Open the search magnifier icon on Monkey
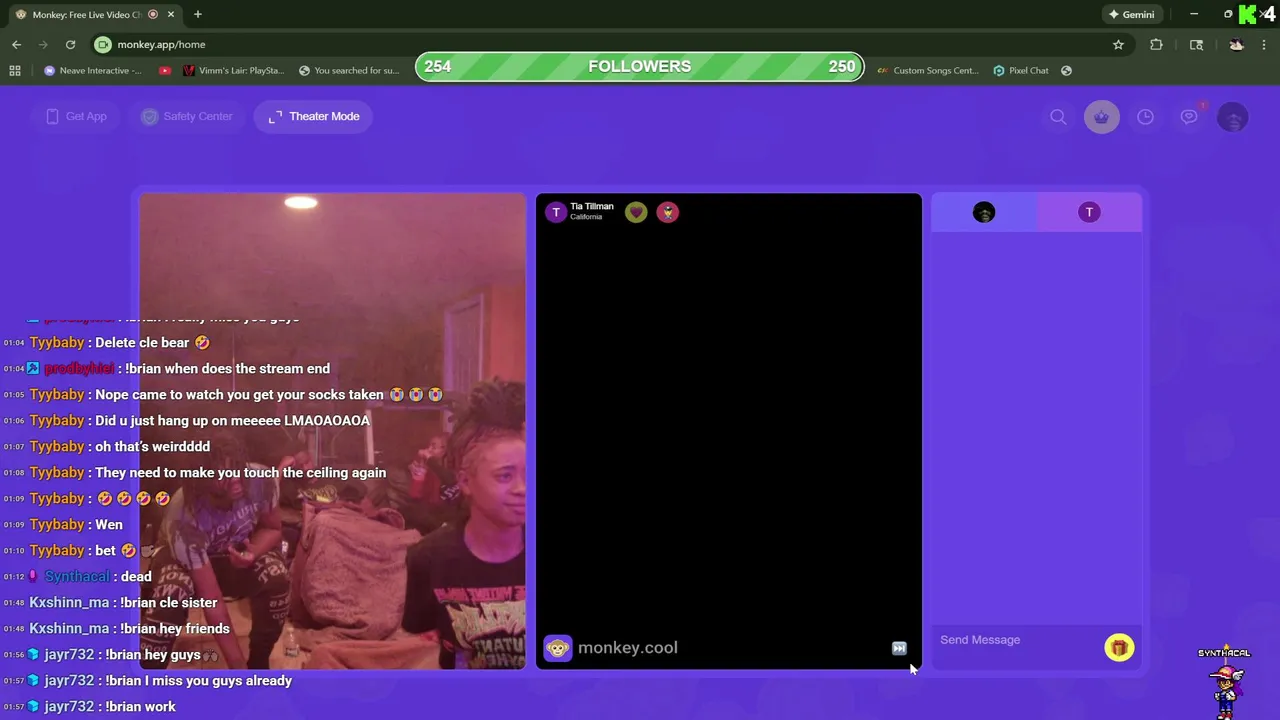Image resolution: width=1280 pixels, height=720 pixels. (x=1058, y=117)
